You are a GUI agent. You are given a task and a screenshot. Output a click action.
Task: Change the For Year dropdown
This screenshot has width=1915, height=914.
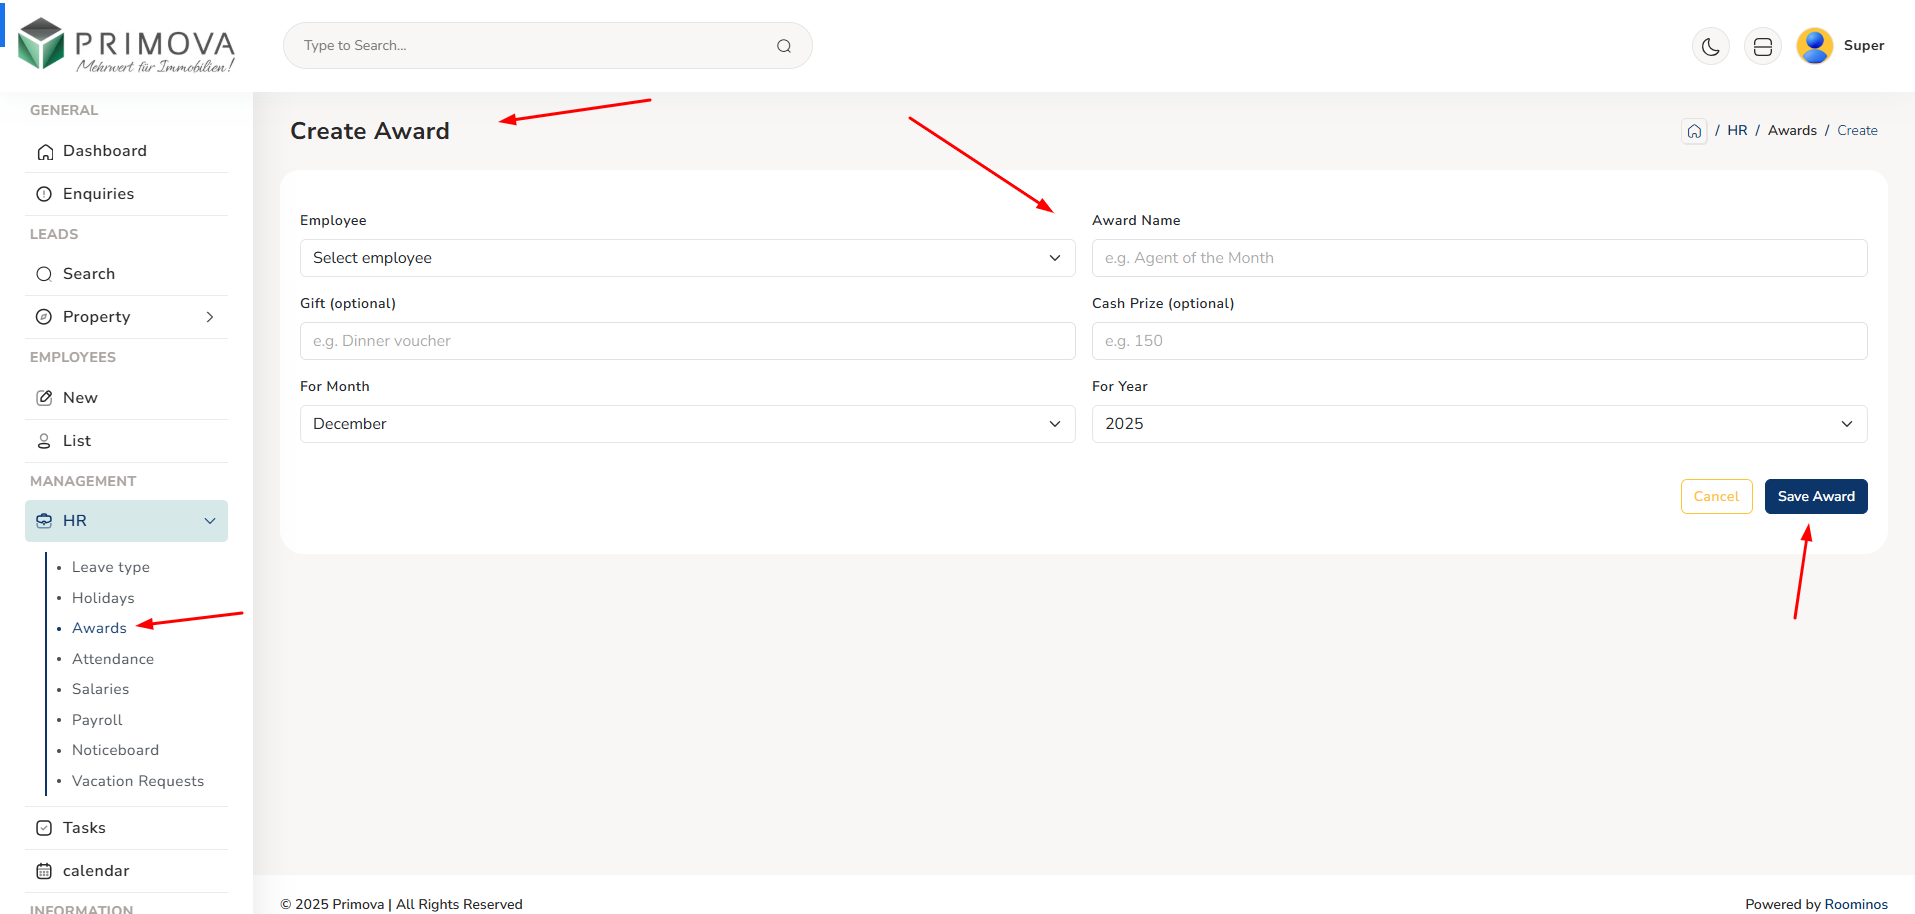point(1478,424)
